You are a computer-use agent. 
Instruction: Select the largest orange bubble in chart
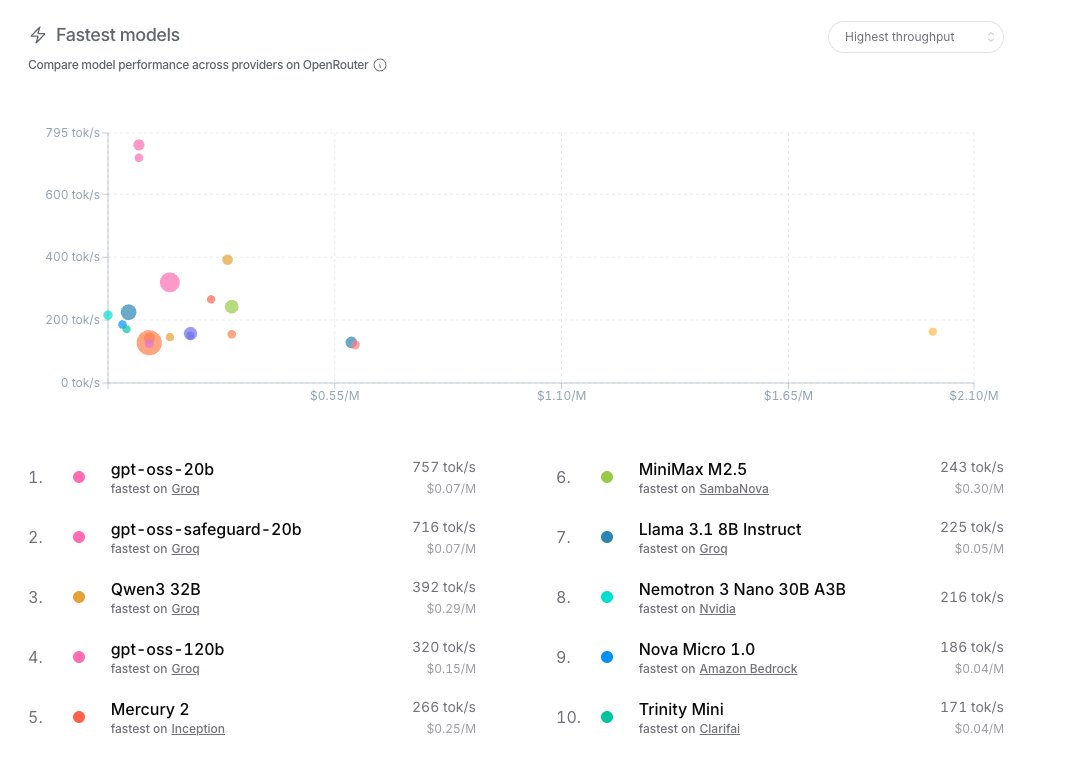[x=149, y=342]
